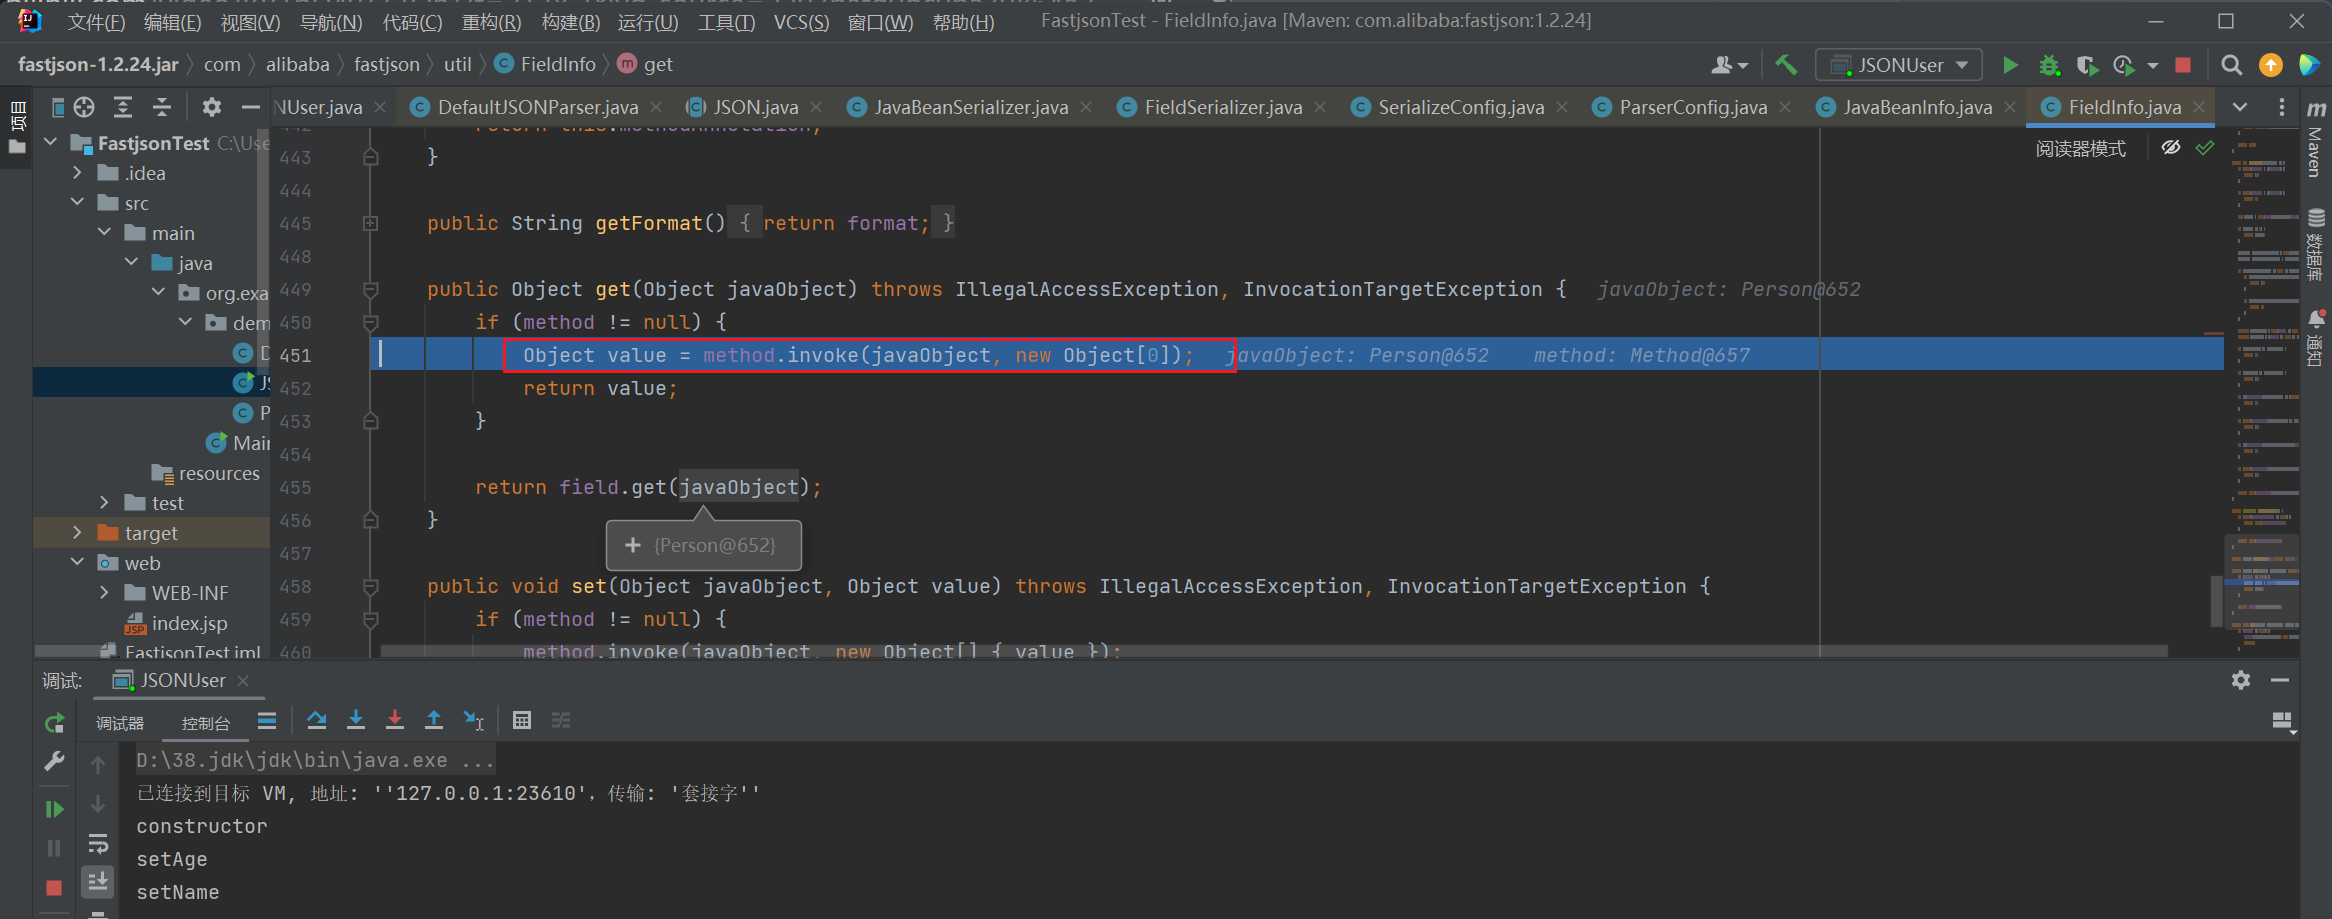
Task: Toggle soft-wrap in the console
Action: (98, 843)
